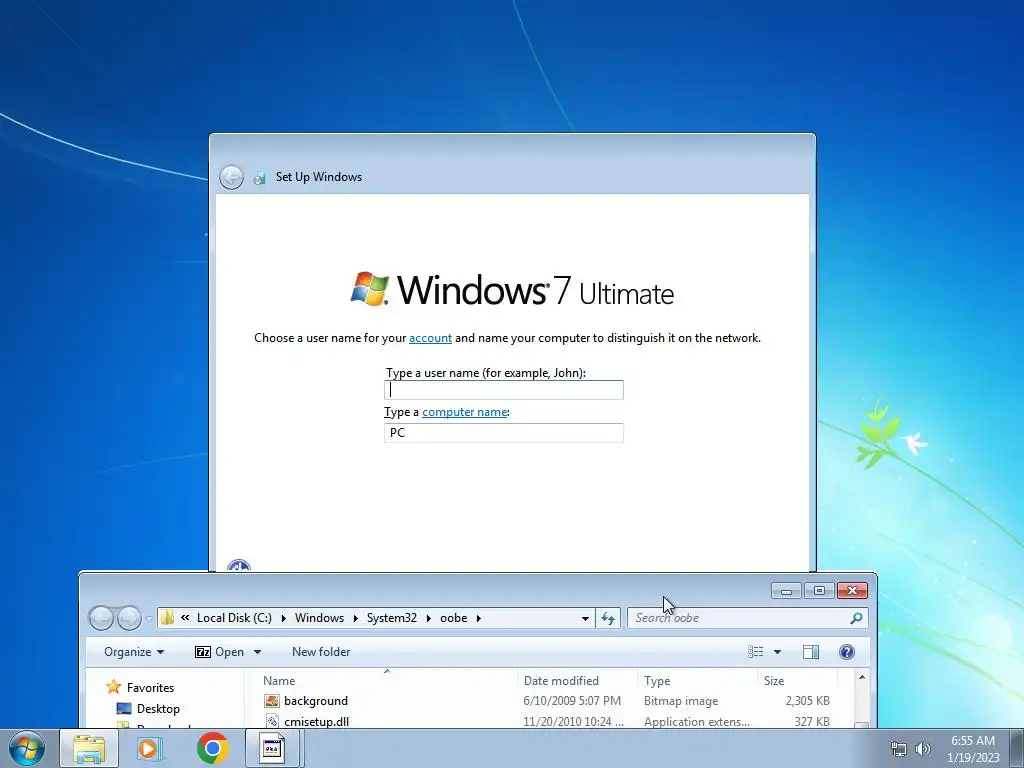1024x768 pixels.
Task: Close the Explorer window
Action: click(x=852, y=591)
